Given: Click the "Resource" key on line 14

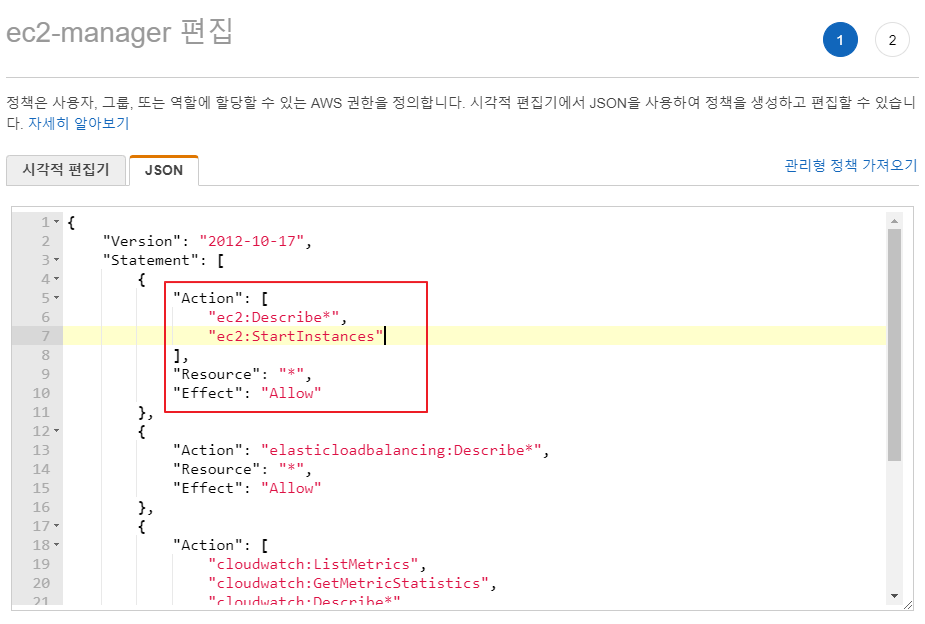Looking at the screenshot, I should click(x=217, y=469).
